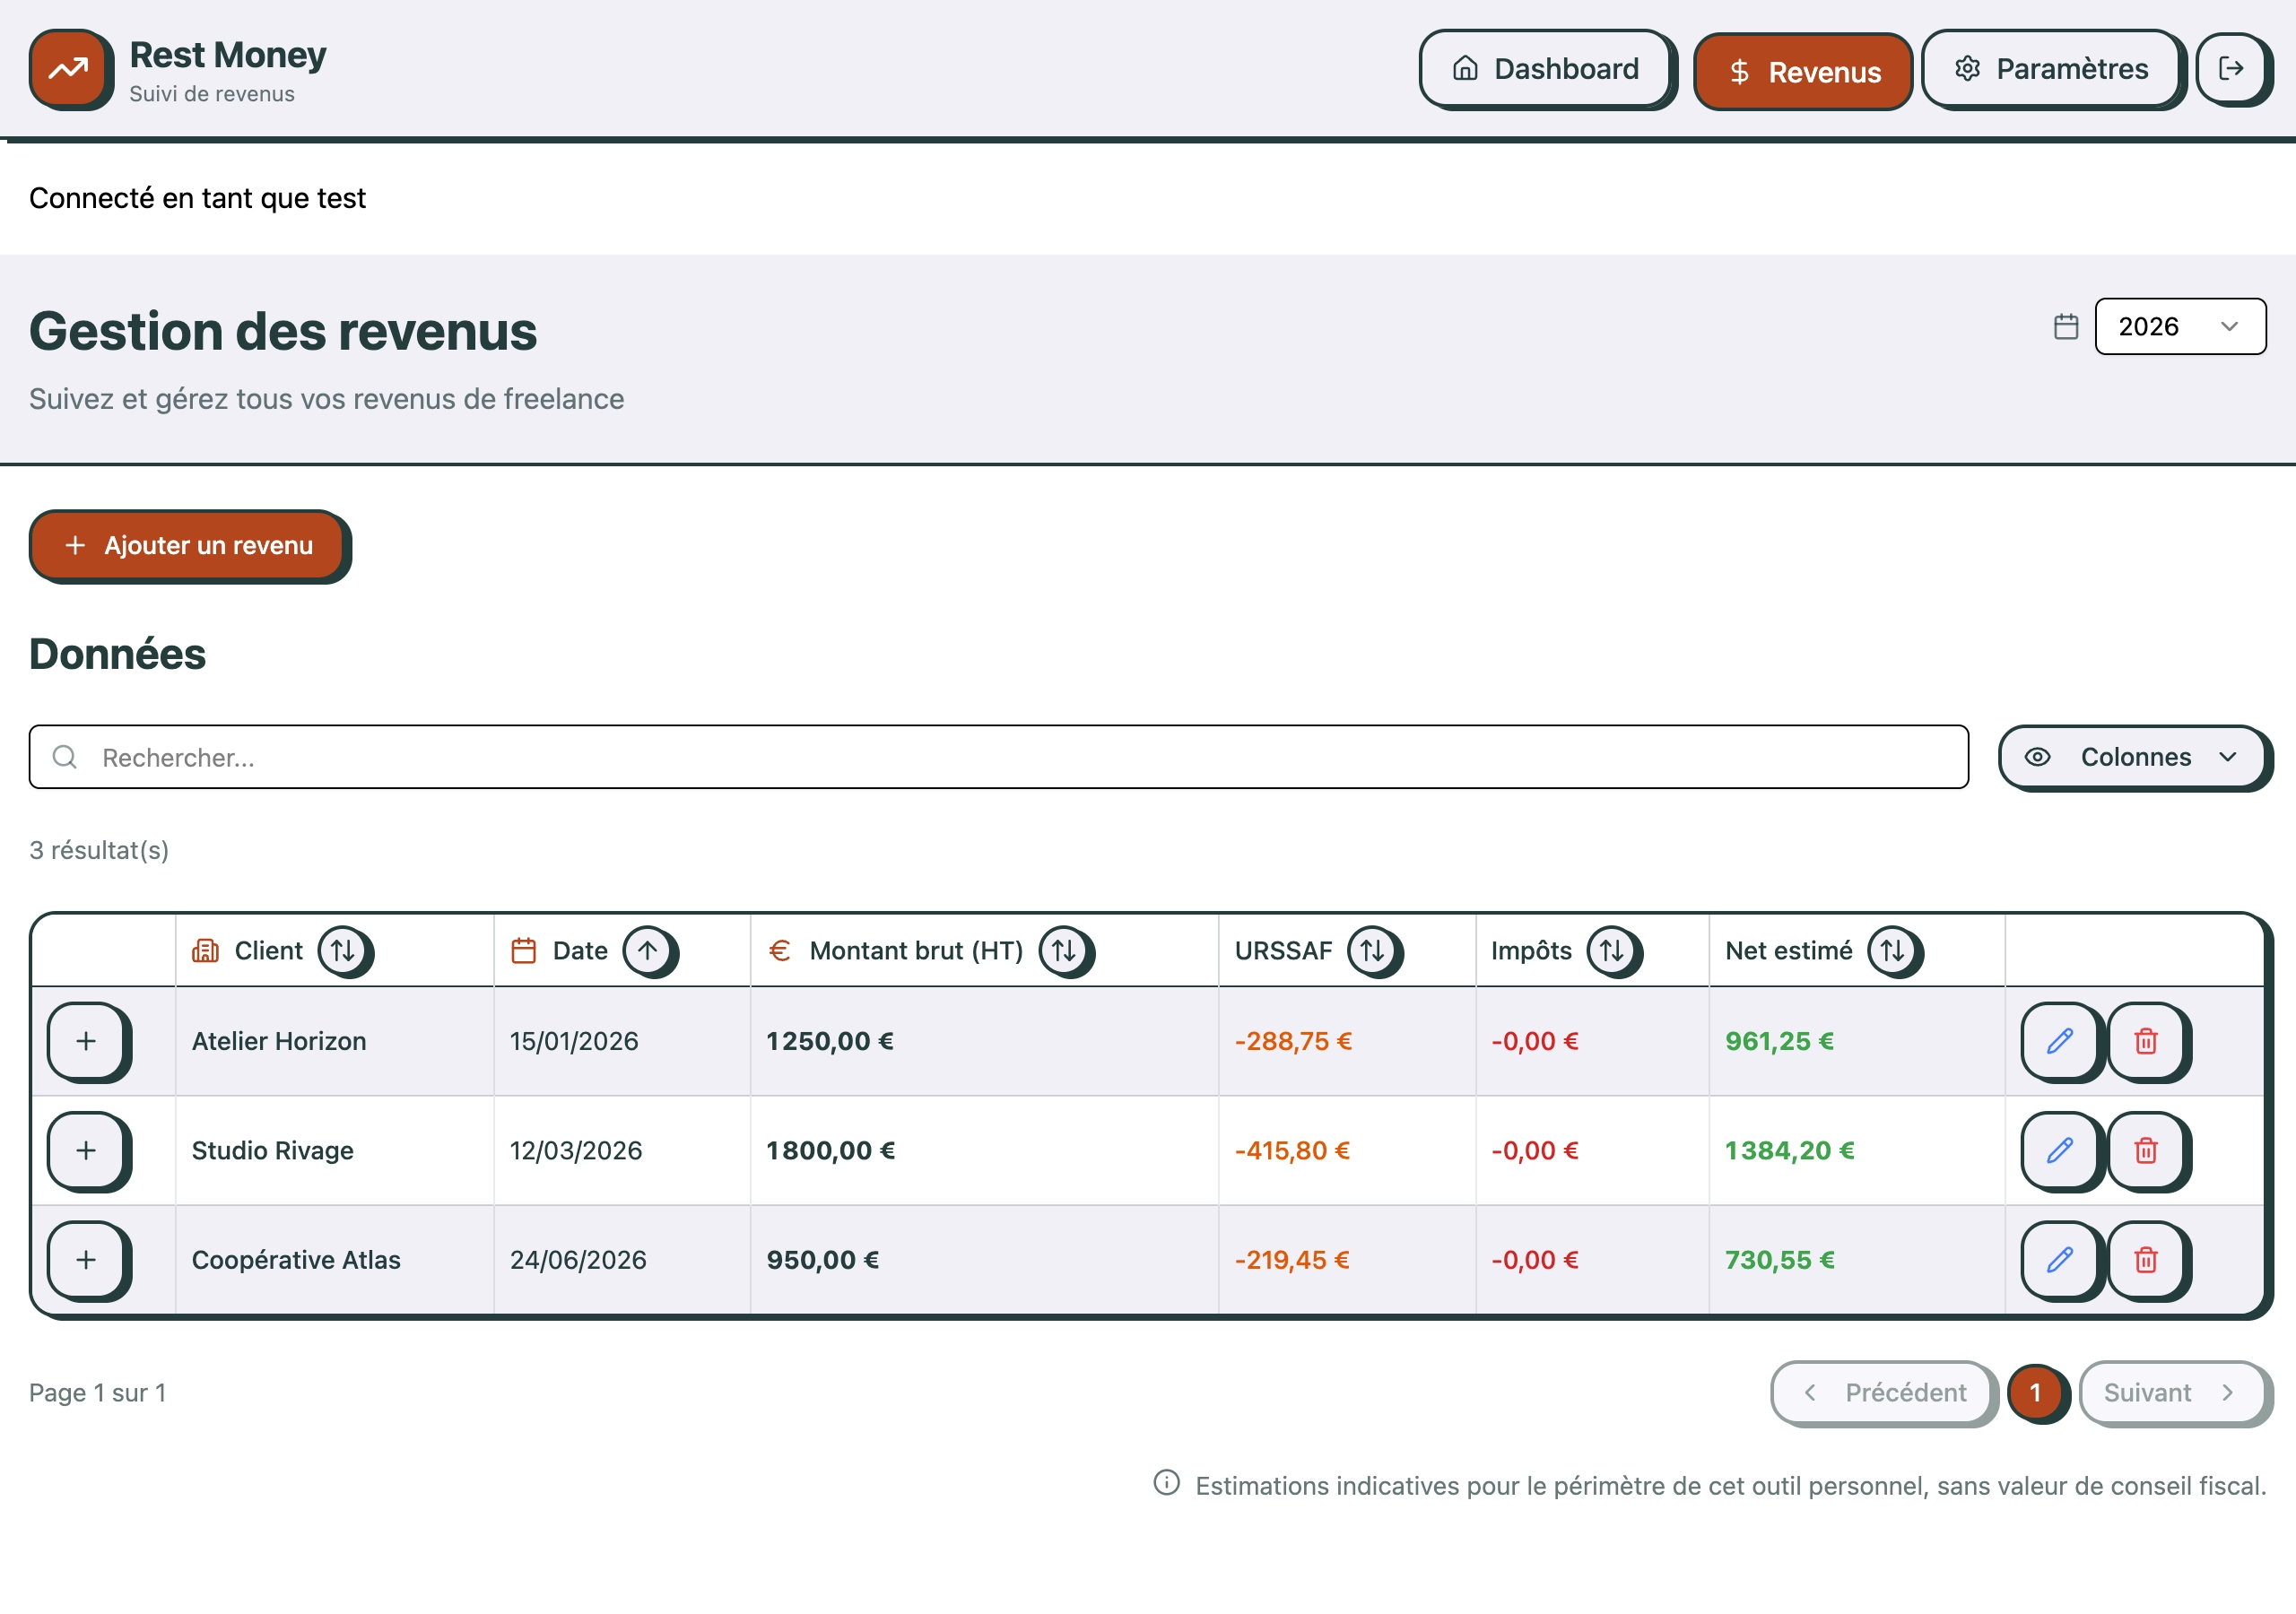Viewport: 2296px width, 1614px height.
Task: Delete the Atelier Horizon revenue entry
Action: pos(2145,1041)
